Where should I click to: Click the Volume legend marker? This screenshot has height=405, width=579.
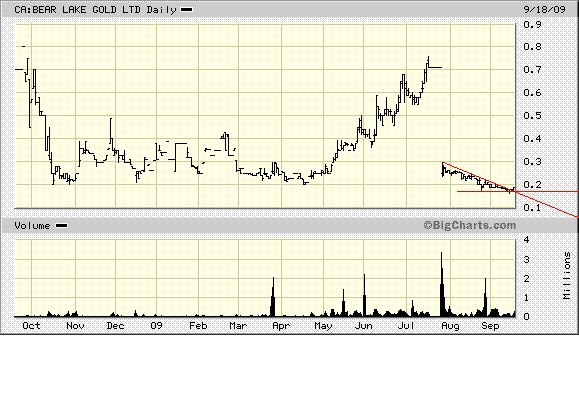[x=61, y=226]
